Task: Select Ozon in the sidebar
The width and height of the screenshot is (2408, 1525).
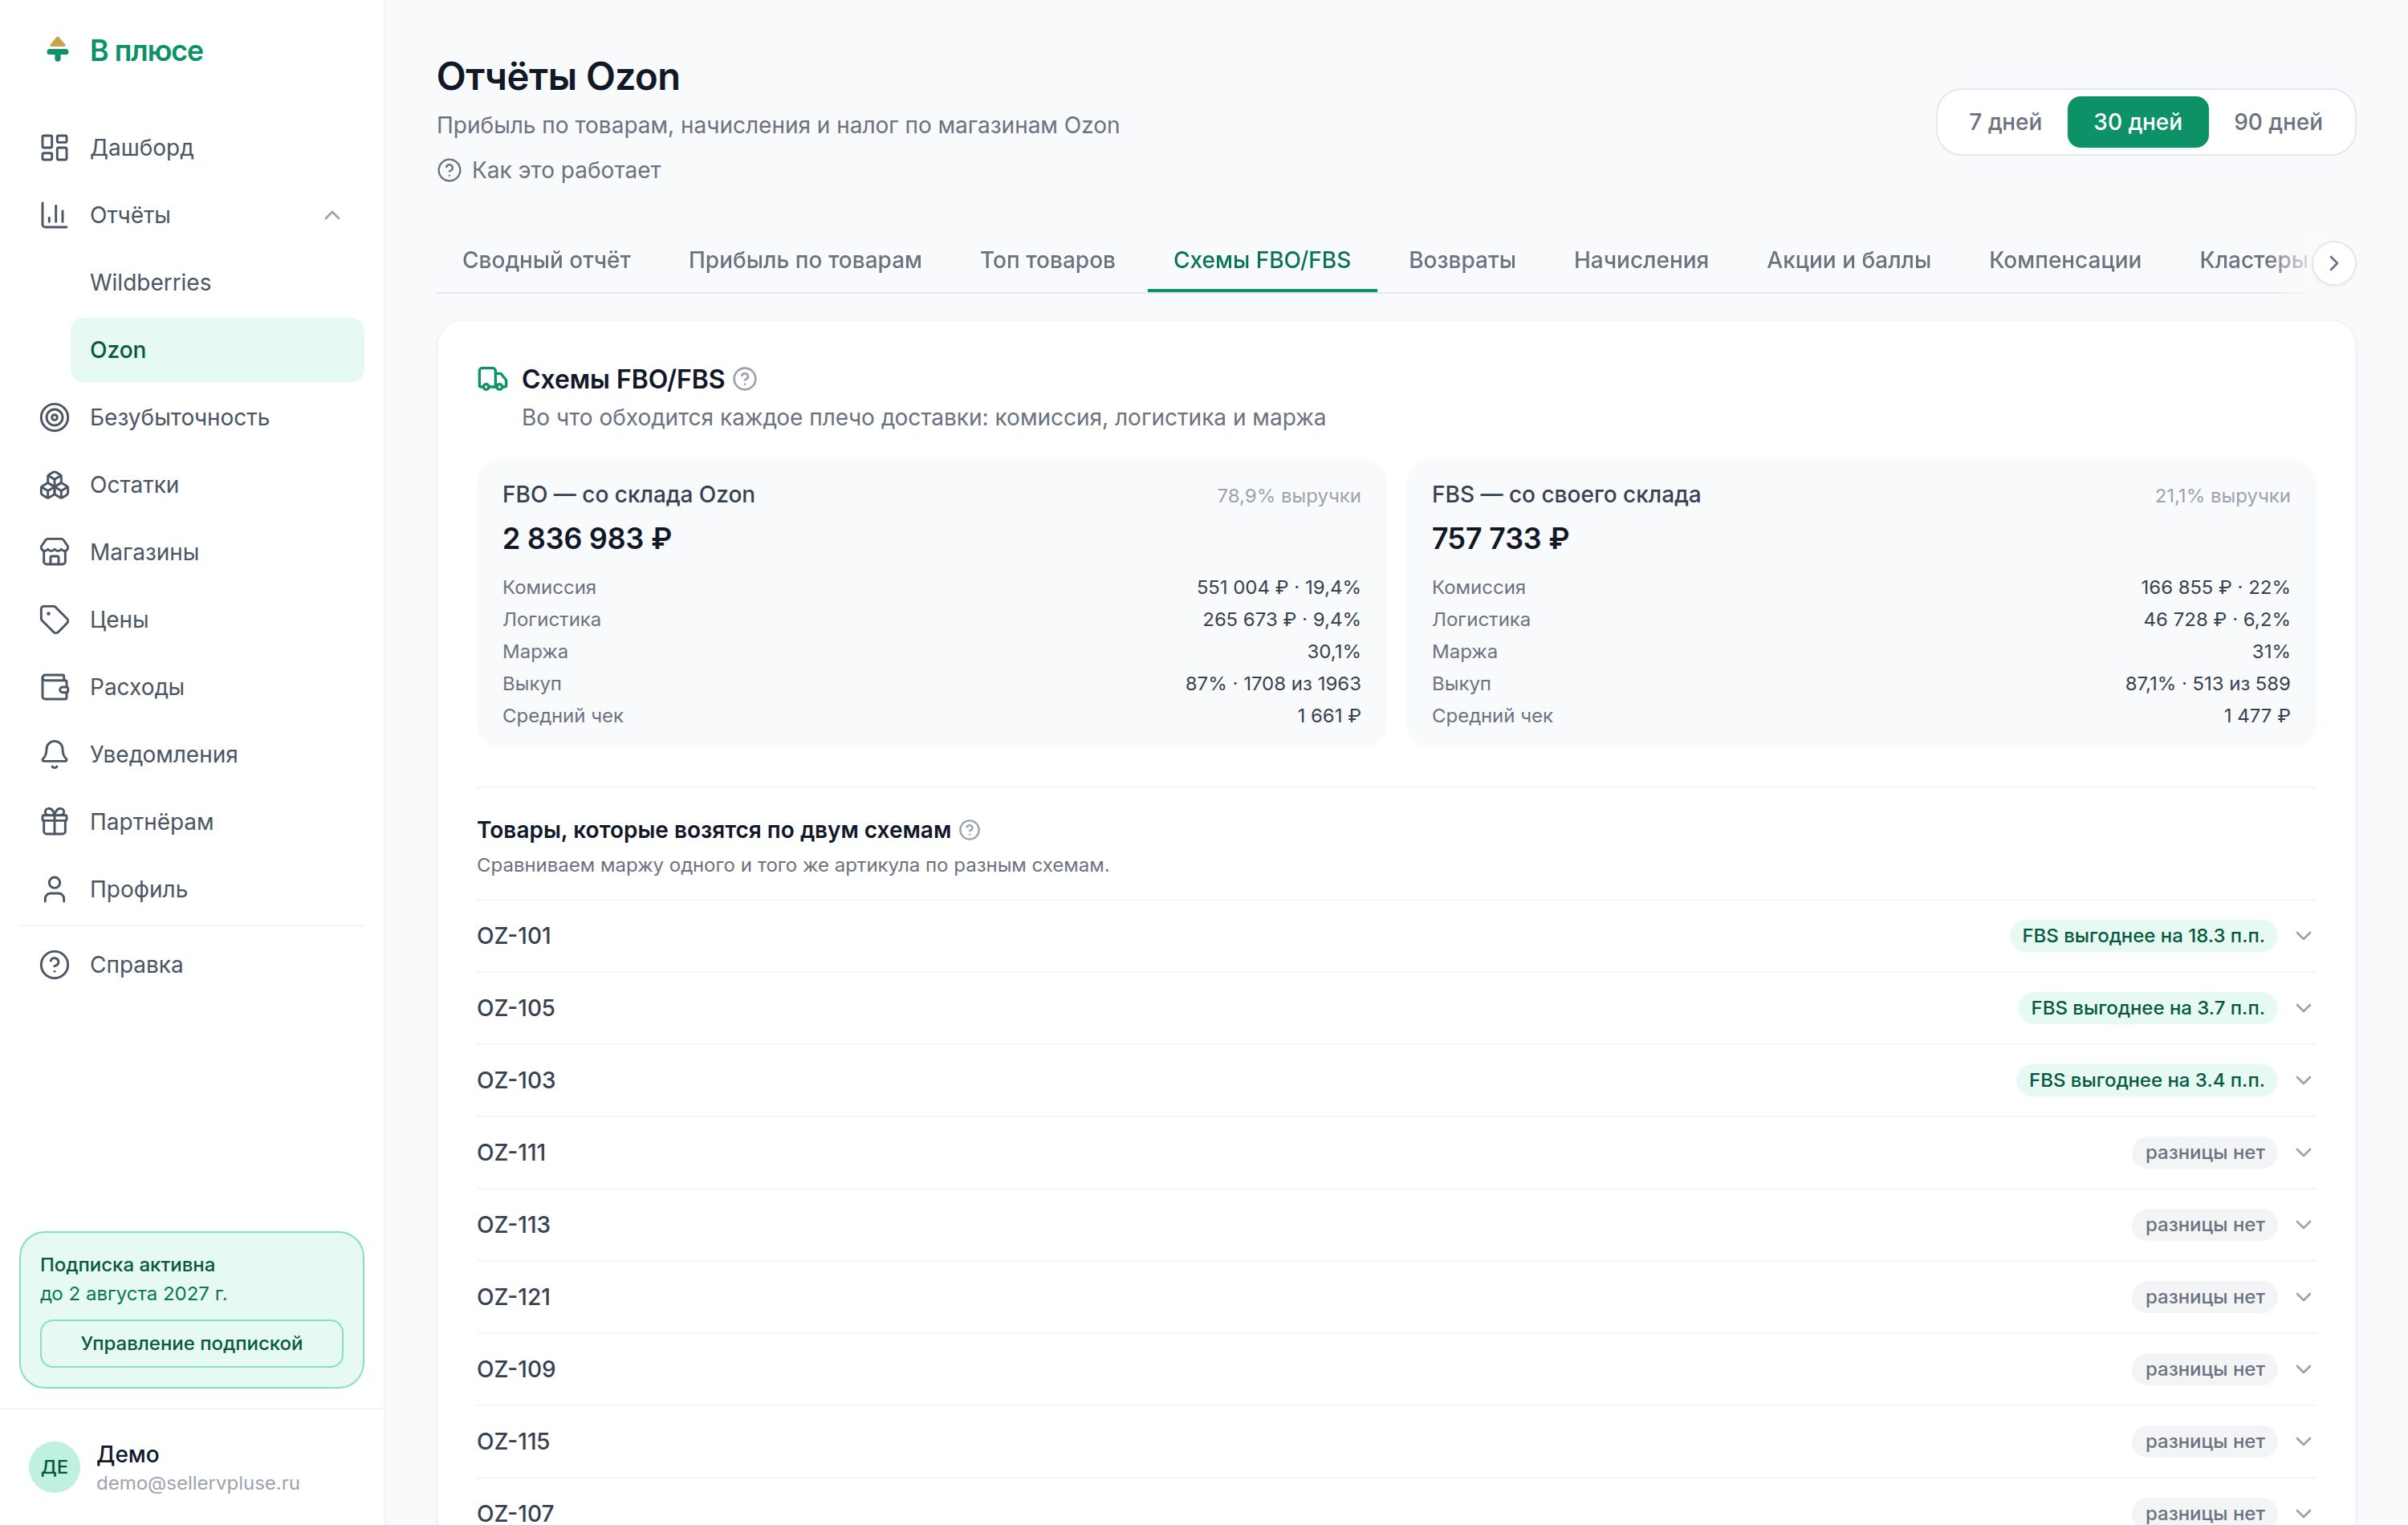Action: point(217,350)
